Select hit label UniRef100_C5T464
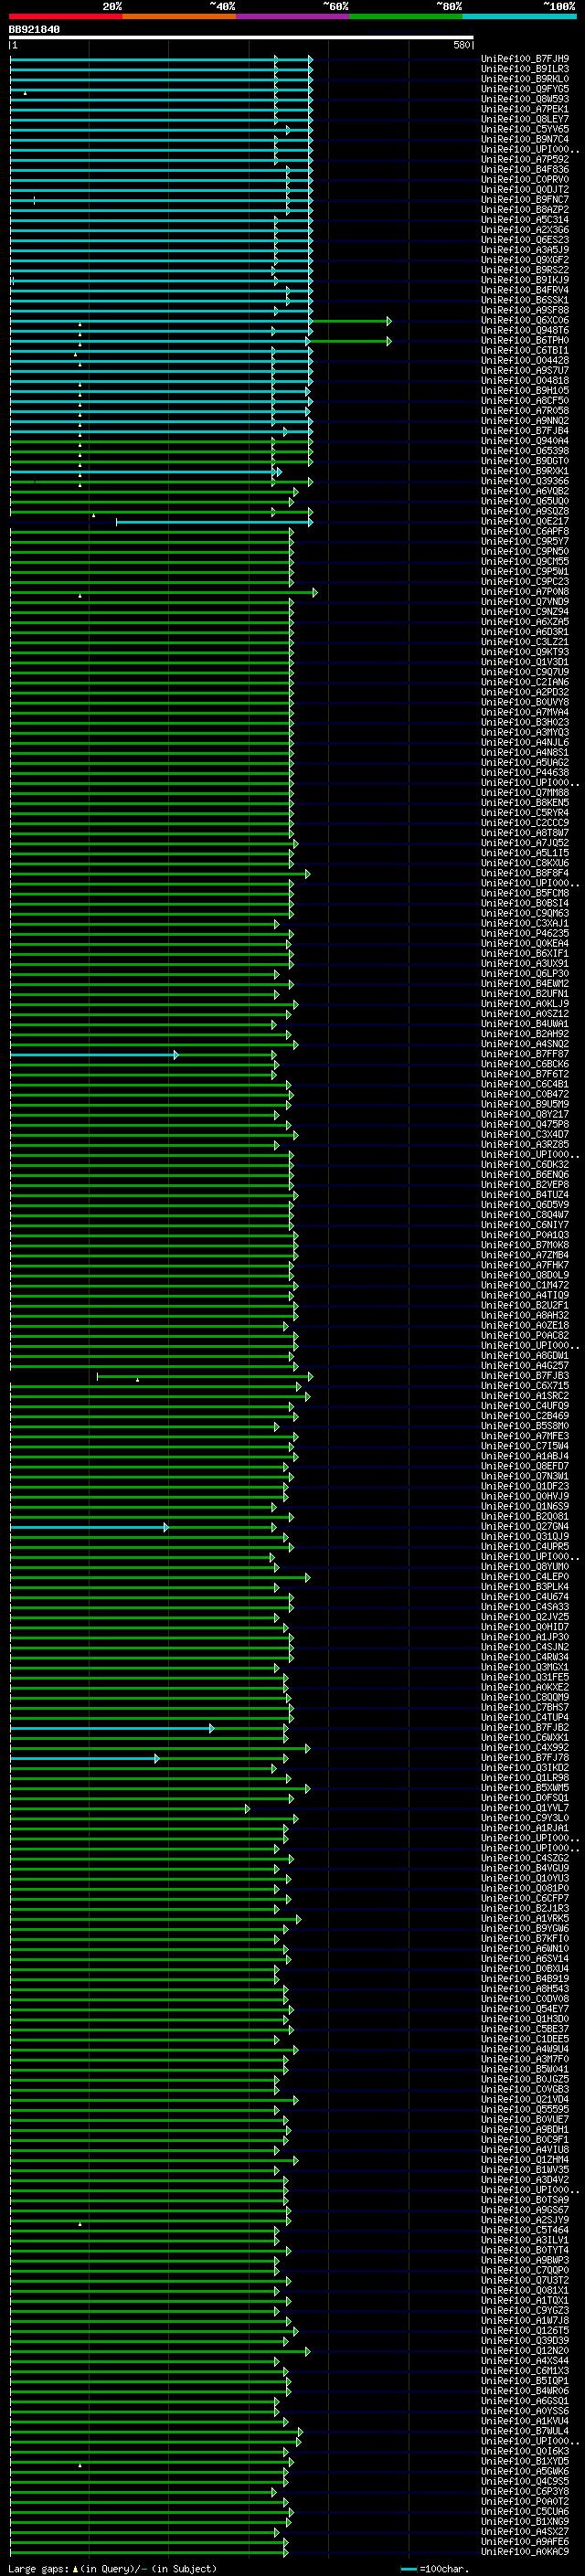 (x=525, y=2230)
